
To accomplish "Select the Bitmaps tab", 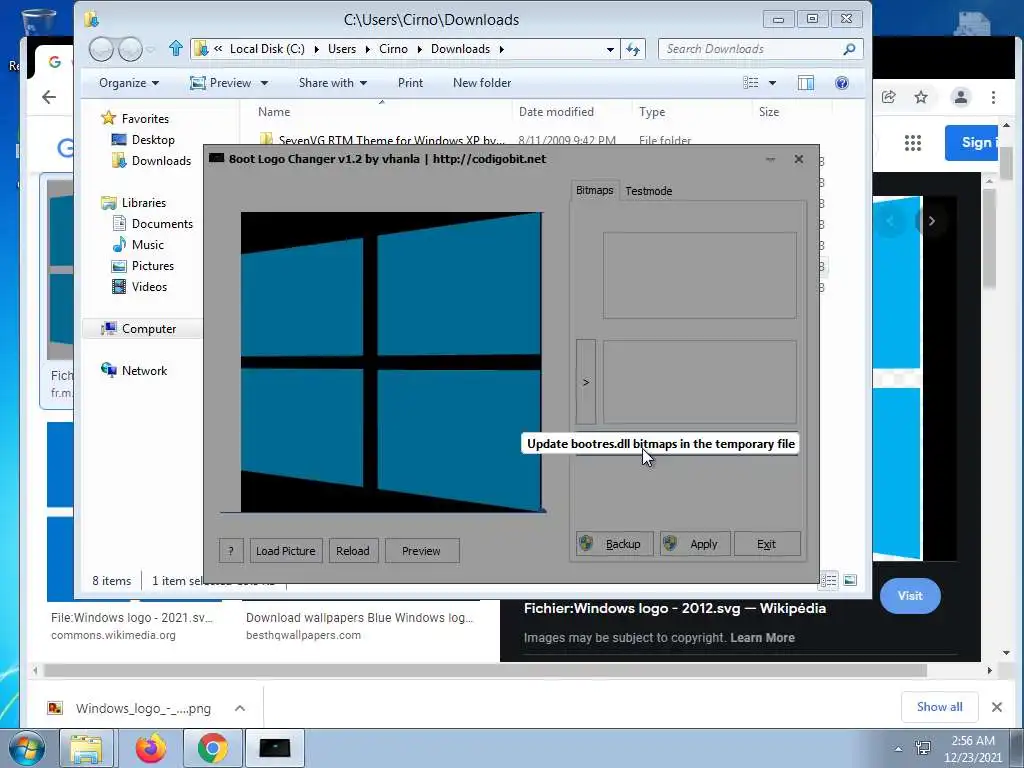I will point(594,190).
